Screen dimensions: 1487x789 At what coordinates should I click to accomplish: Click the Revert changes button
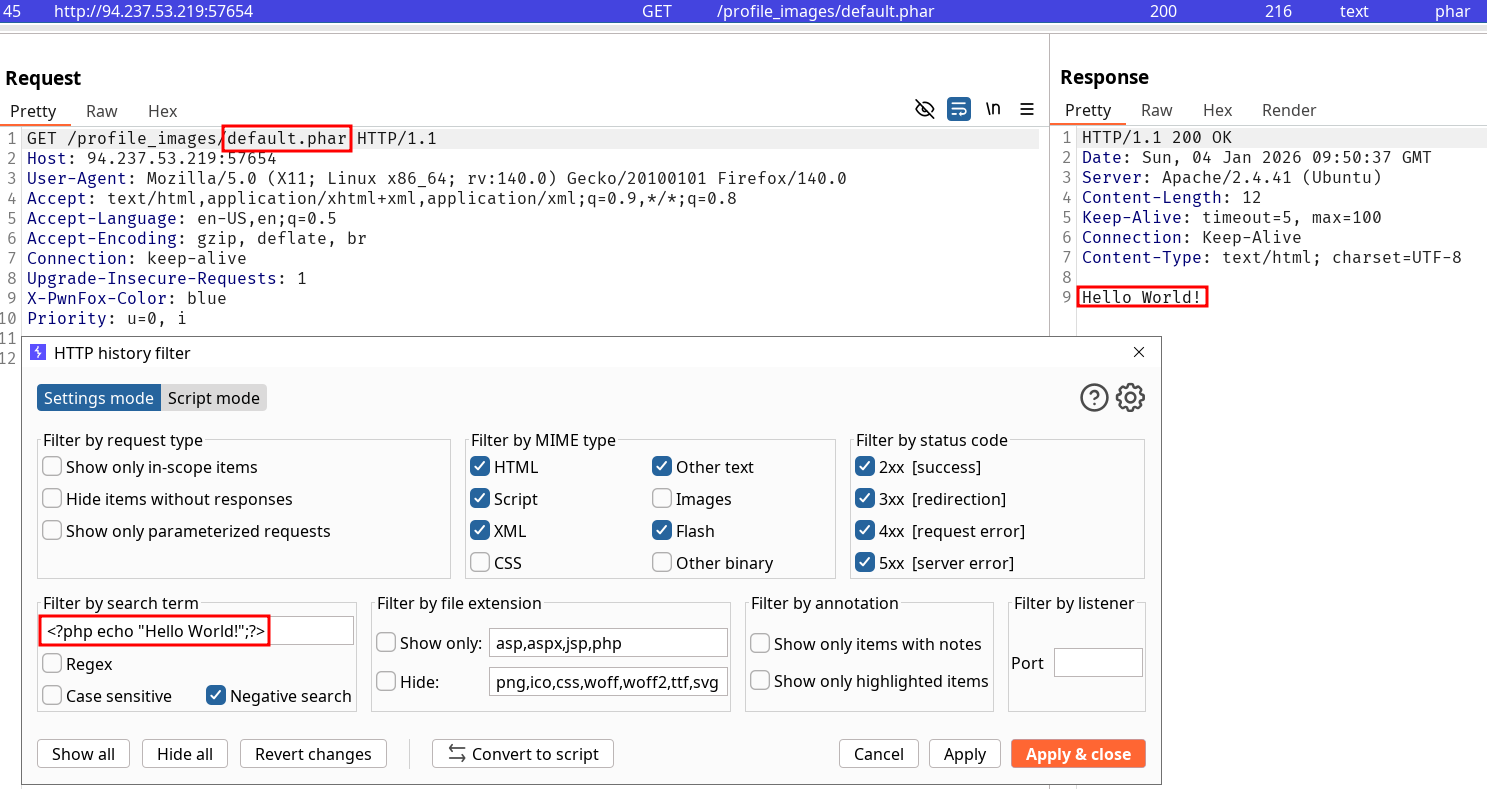[x=313, y=754]
